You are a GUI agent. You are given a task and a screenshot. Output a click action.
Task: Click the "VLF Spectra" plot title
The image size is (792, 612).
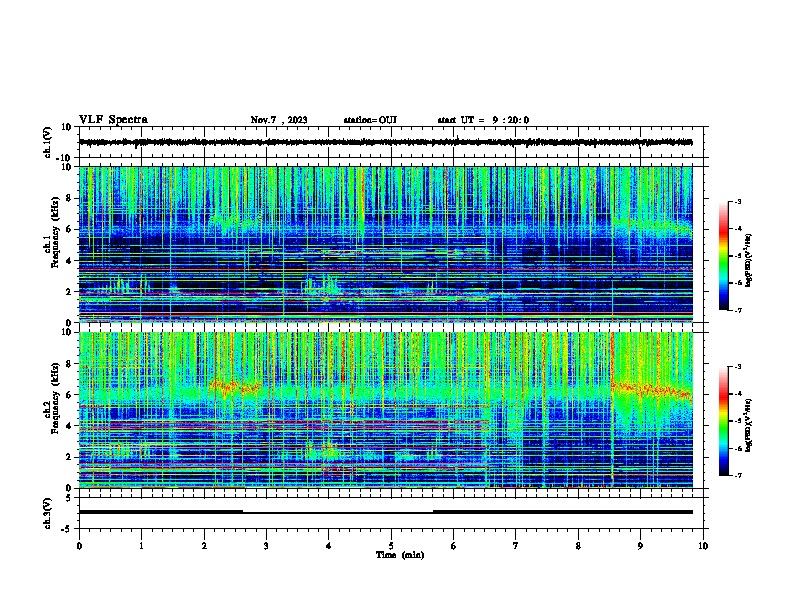coord(113,120)
